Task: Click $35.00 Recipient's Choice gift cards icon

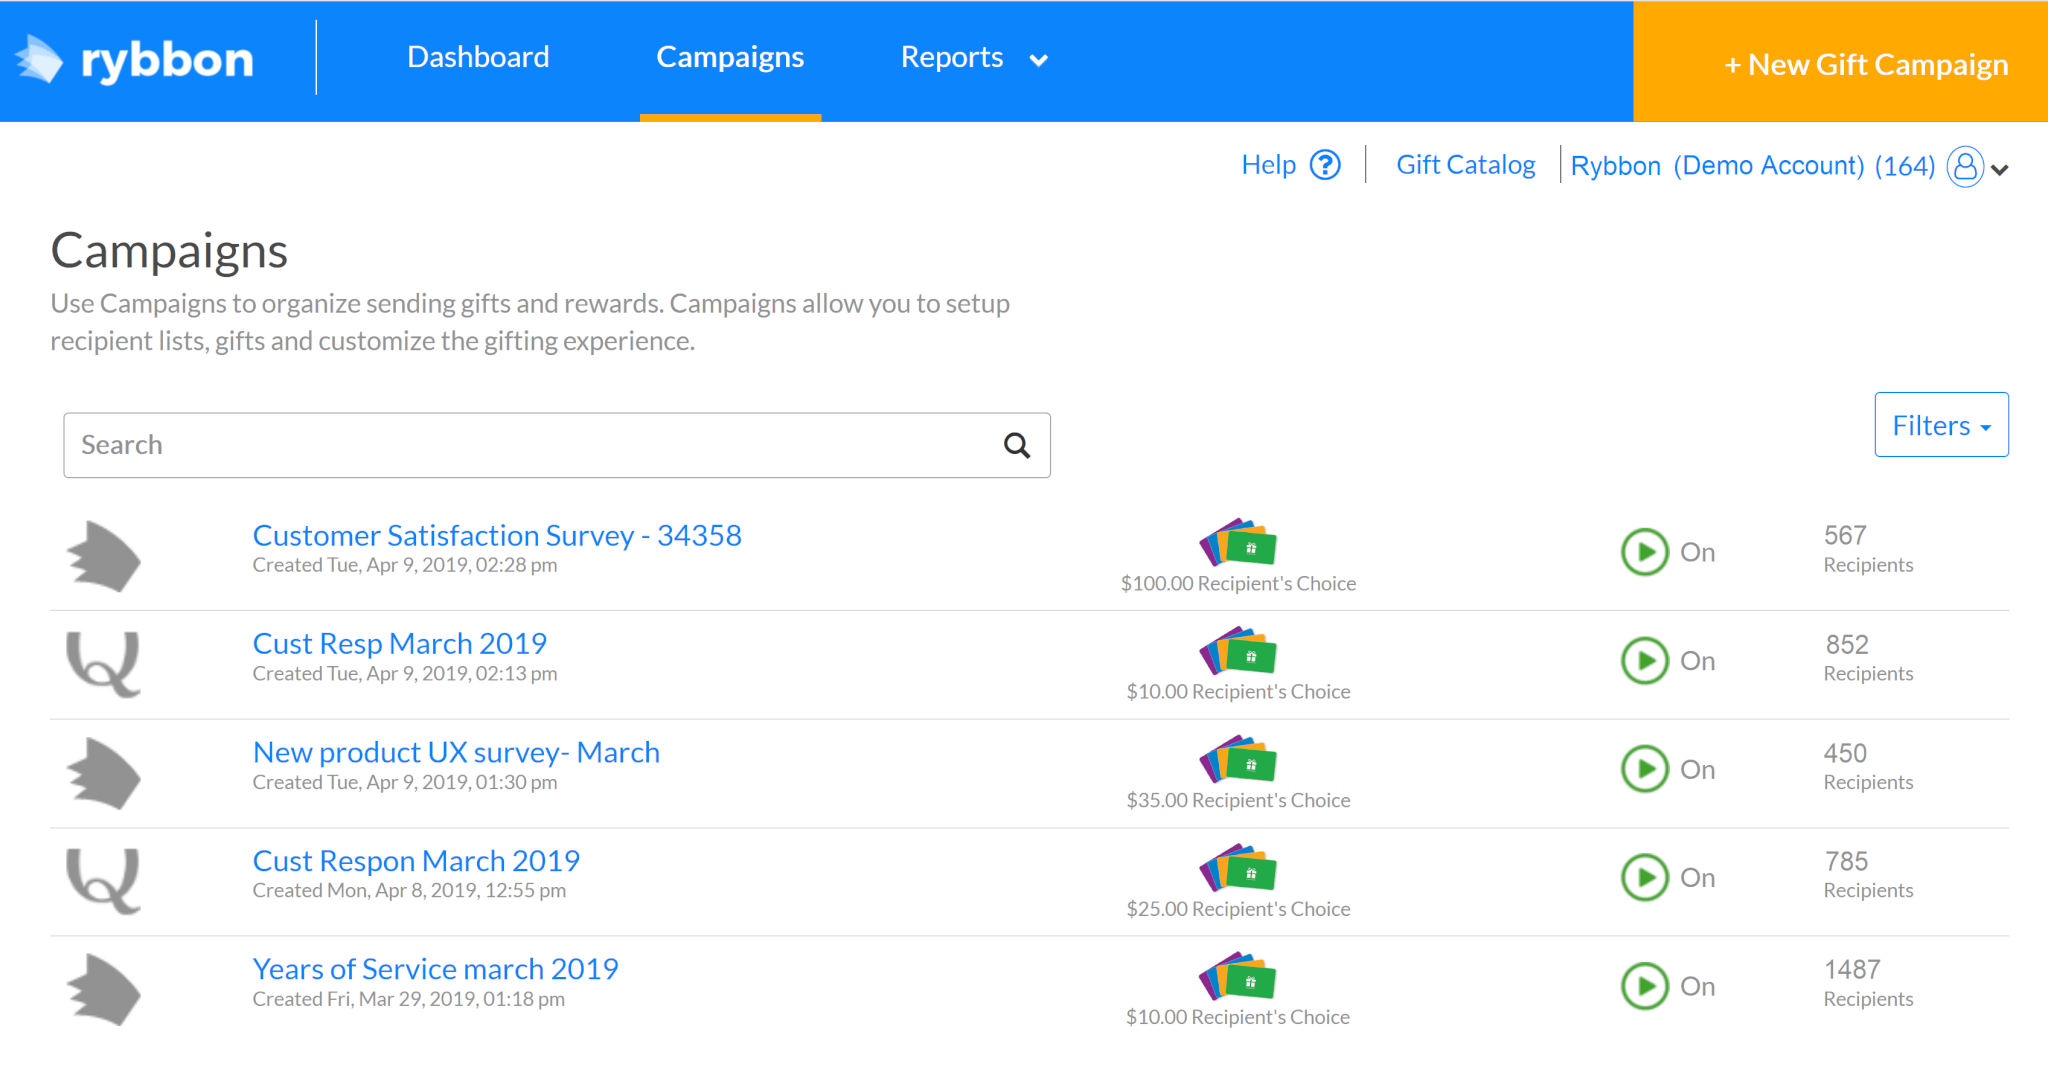Action: click(x=1238, y=759)
